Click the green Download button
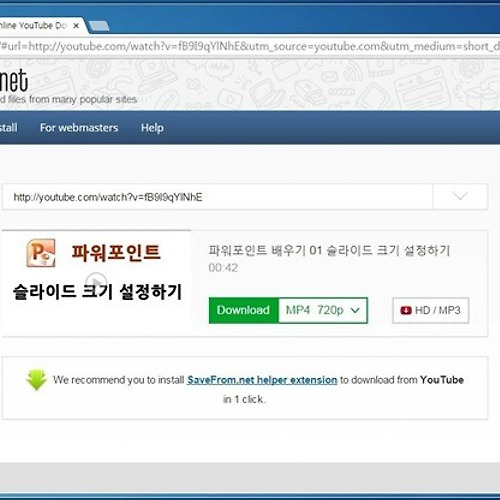 pos(243,310)
